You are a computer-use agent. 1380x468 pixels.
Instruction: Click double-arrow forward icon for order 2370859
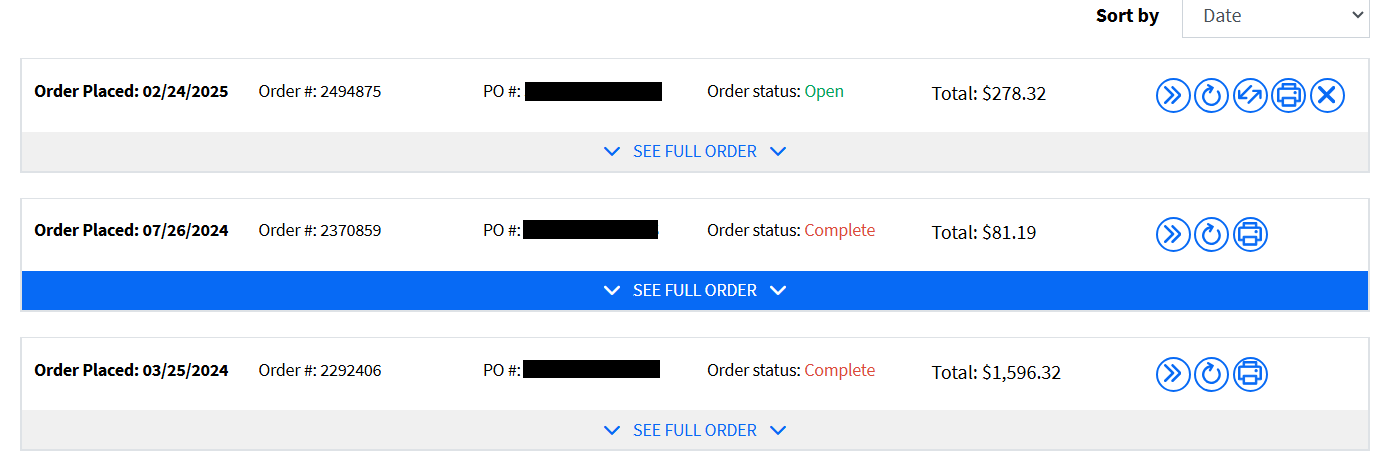(1172, 235)
